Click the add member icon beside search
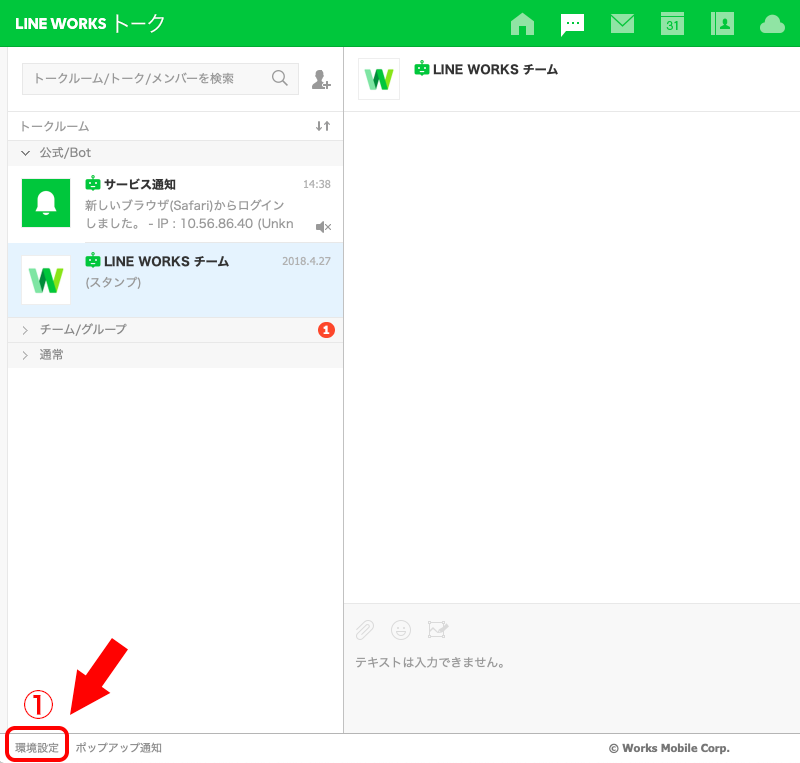 tap(321, 79)
